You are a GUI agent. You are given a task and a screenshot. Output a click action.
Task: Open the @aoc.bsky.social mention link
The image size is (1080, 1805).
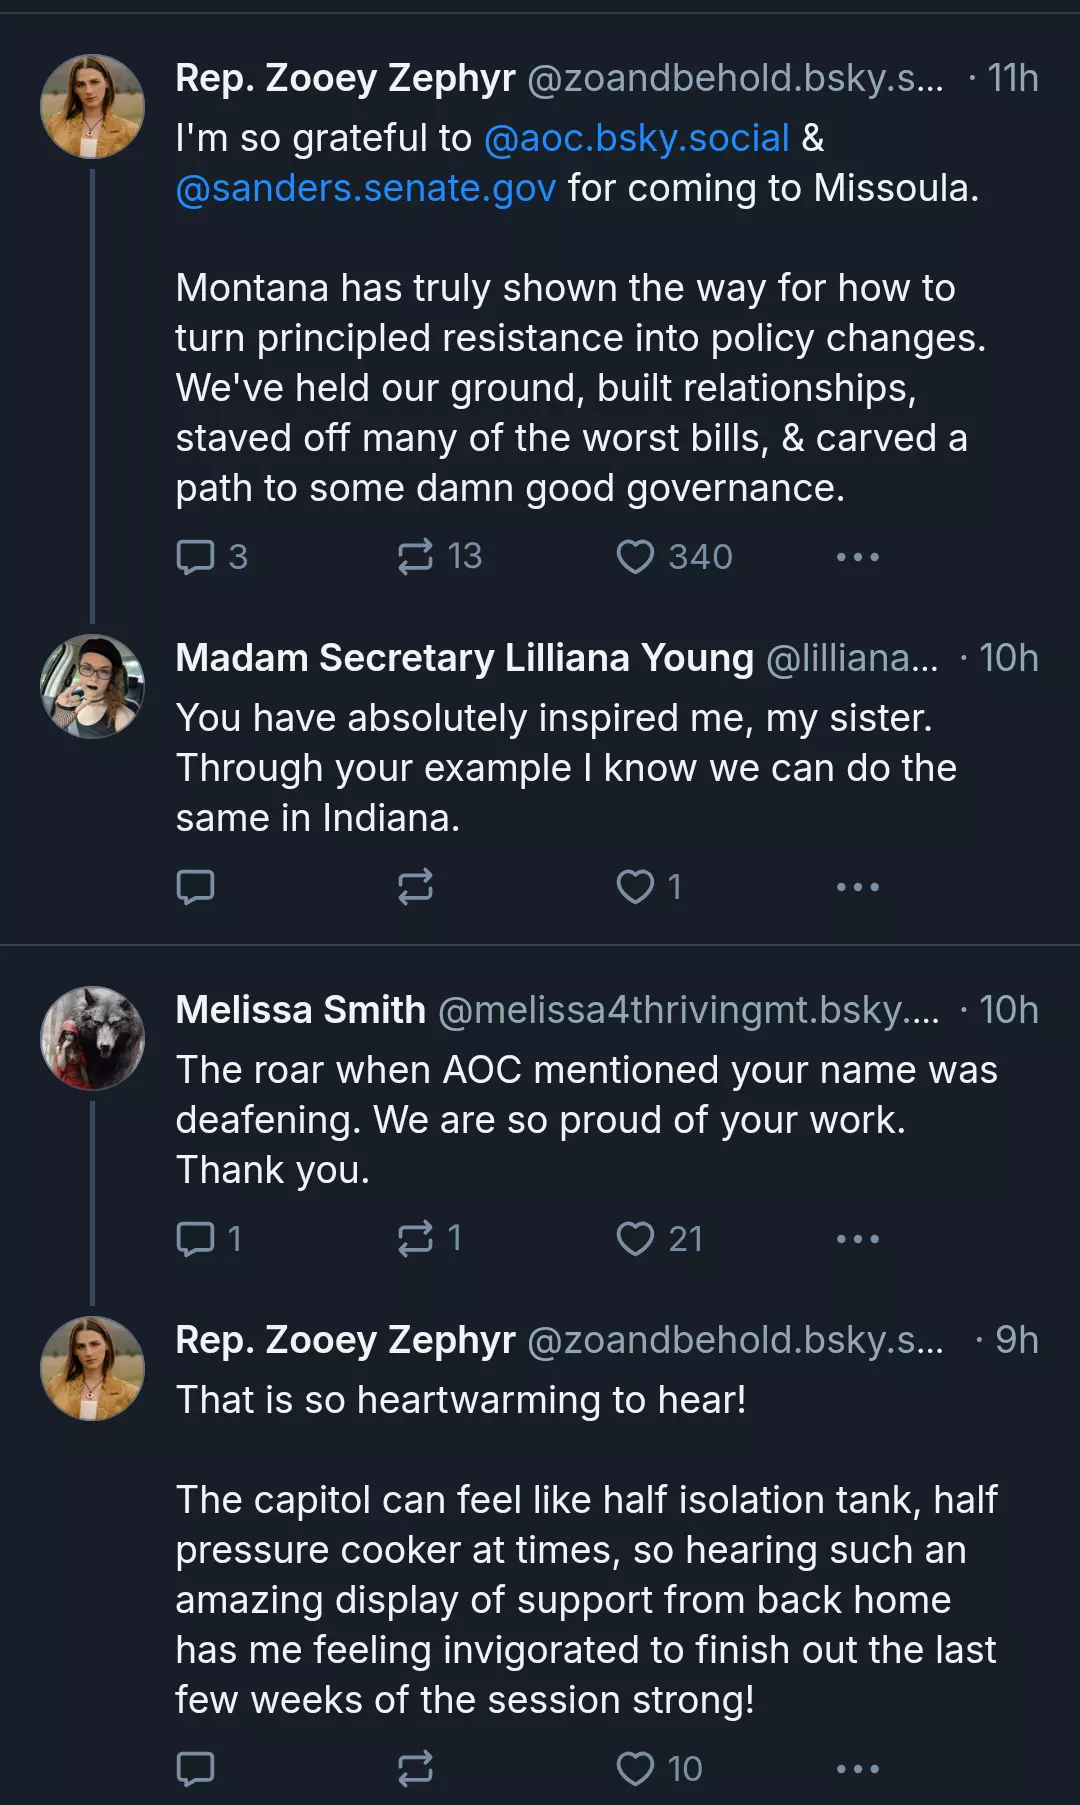(636, 138)
